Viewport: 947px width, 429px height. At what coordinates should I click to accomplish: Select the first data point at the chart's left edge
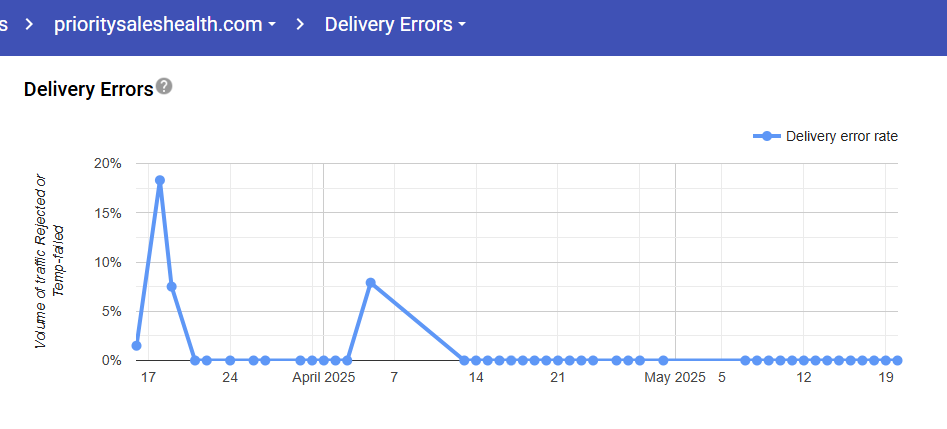137,346
